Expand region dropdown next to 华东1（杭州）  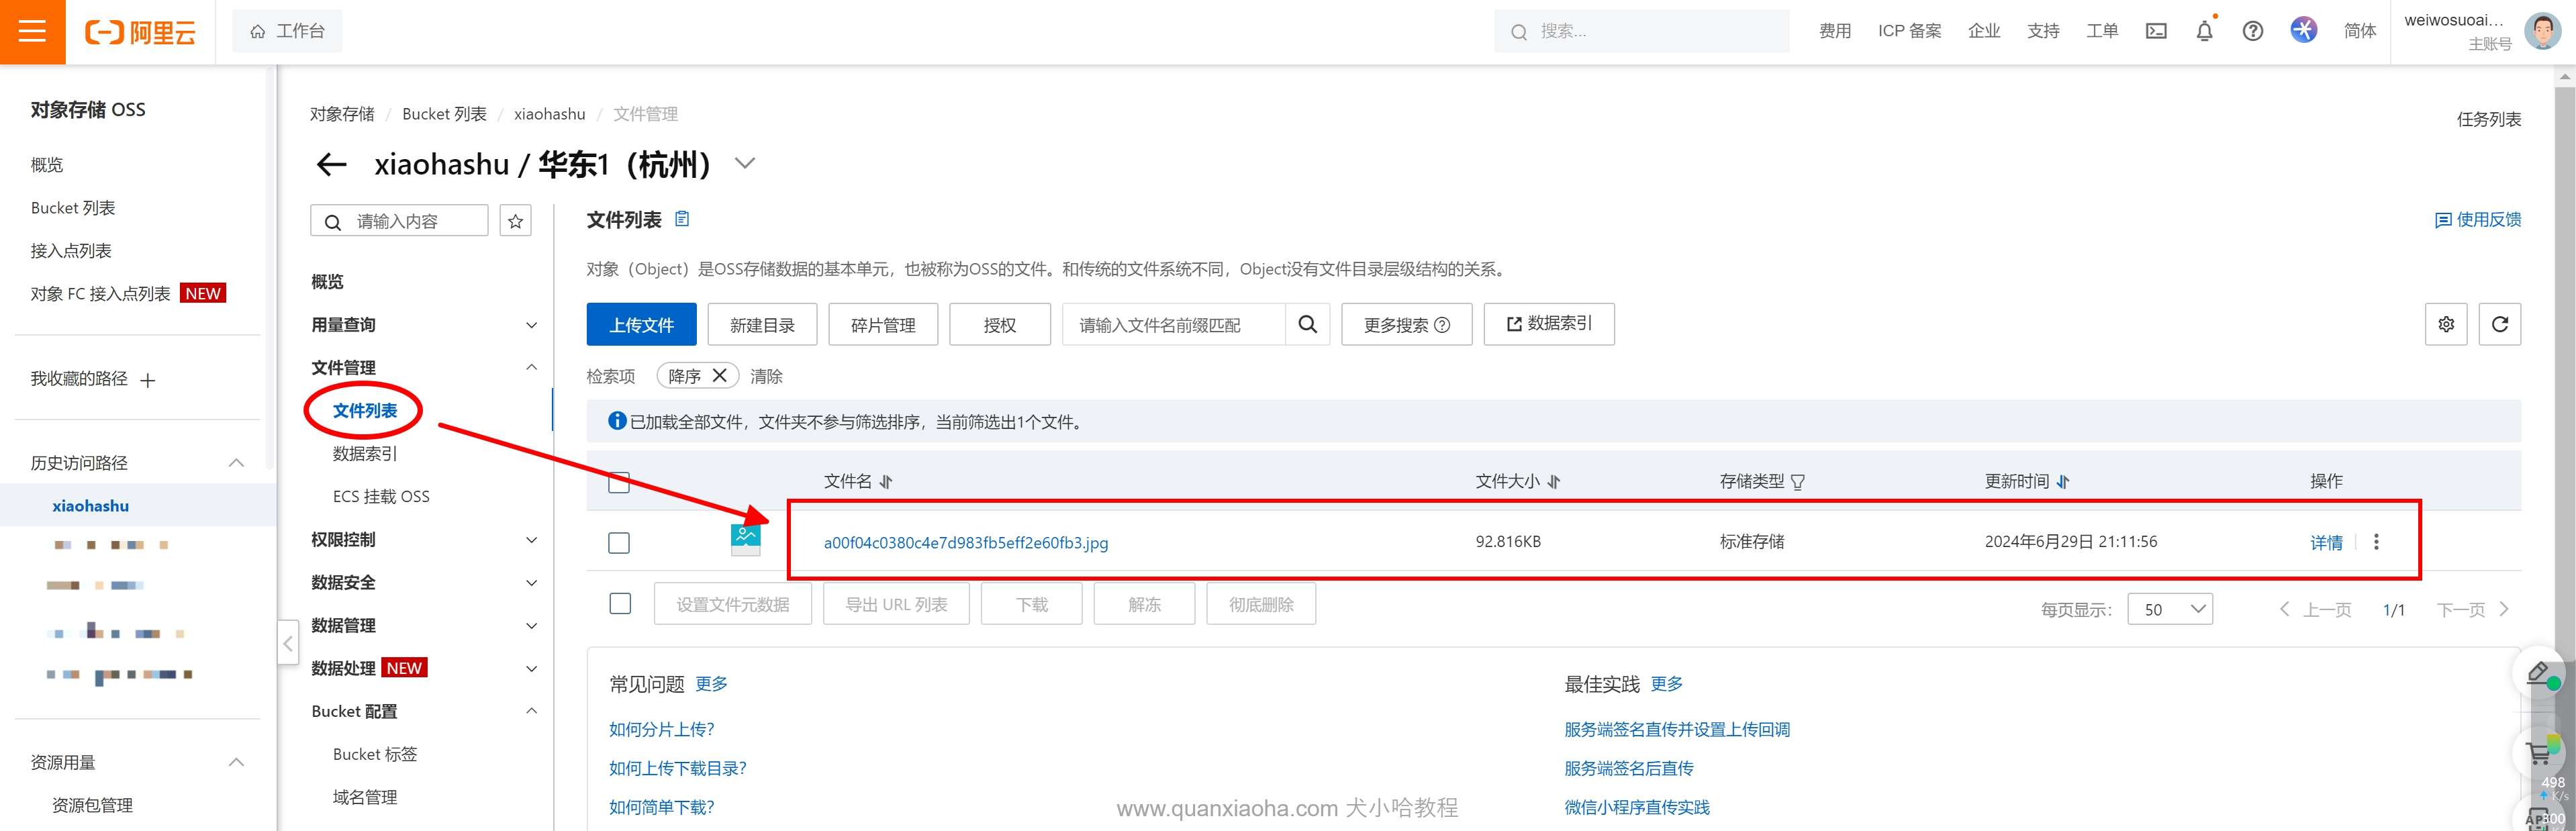[745, 163]
